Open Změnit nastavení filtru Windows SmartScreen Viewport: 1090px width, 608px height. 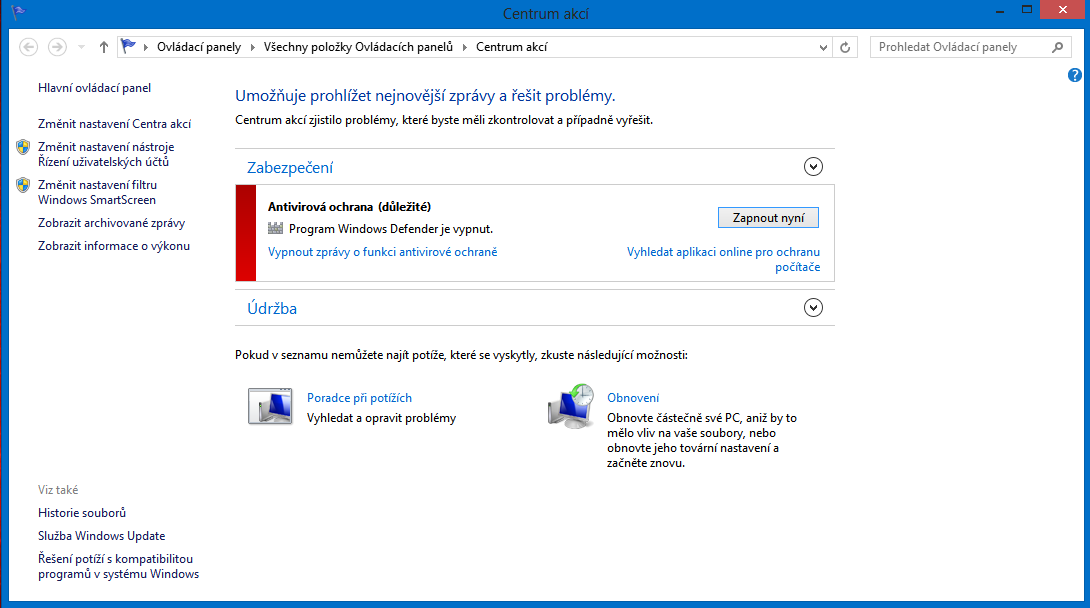pyautogui.click(x=97, y=192)
